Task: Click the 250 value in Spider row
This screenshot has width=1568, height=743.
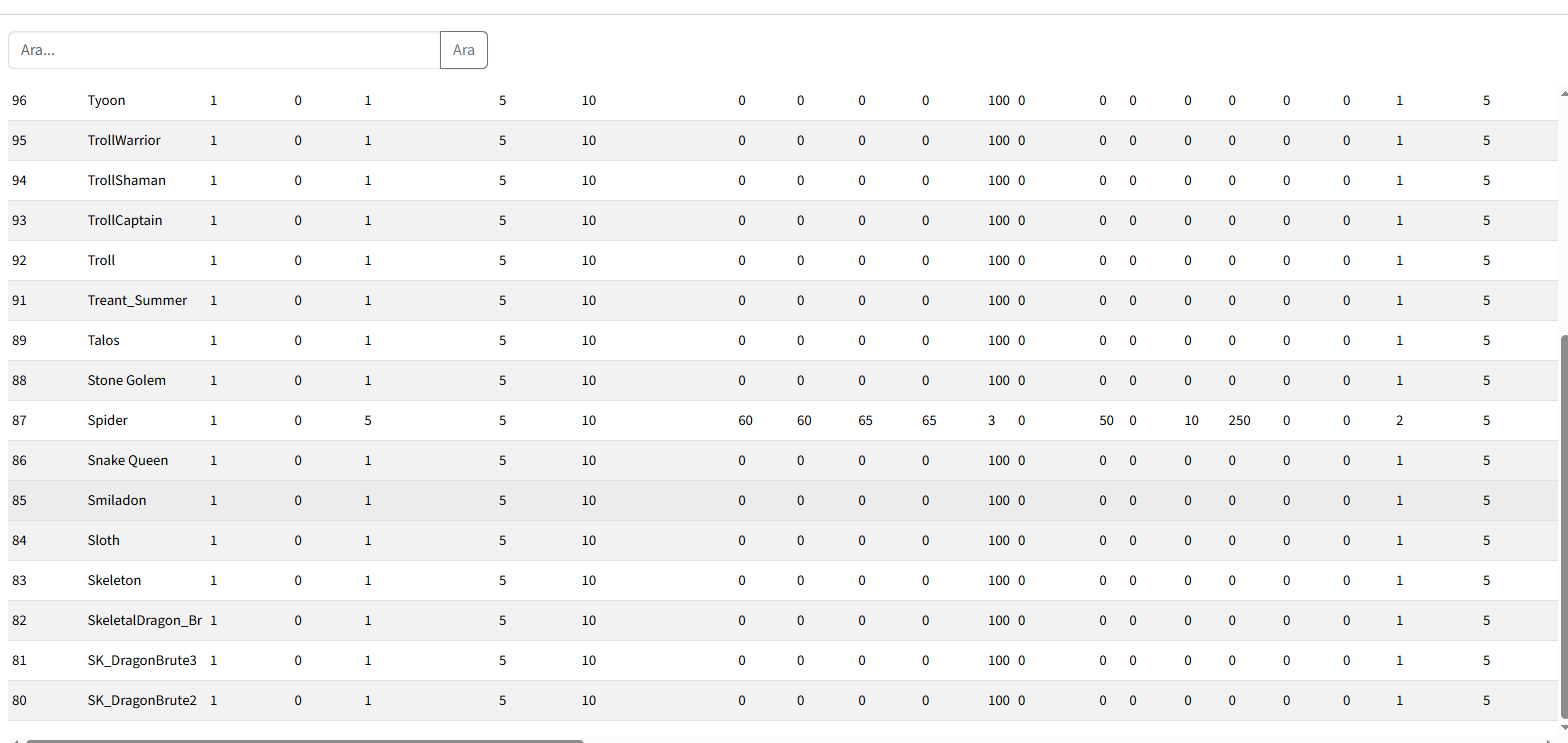Action: click(x=1240, y=421)
